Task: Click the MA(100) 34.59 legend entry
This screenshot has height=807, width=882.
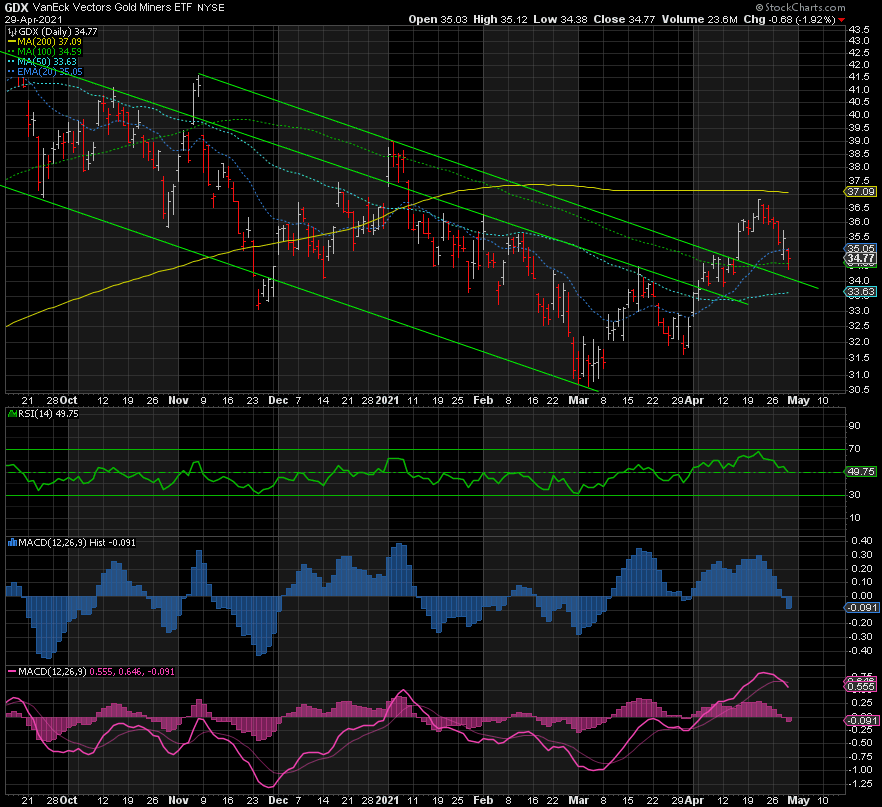Action: (50, 52)
